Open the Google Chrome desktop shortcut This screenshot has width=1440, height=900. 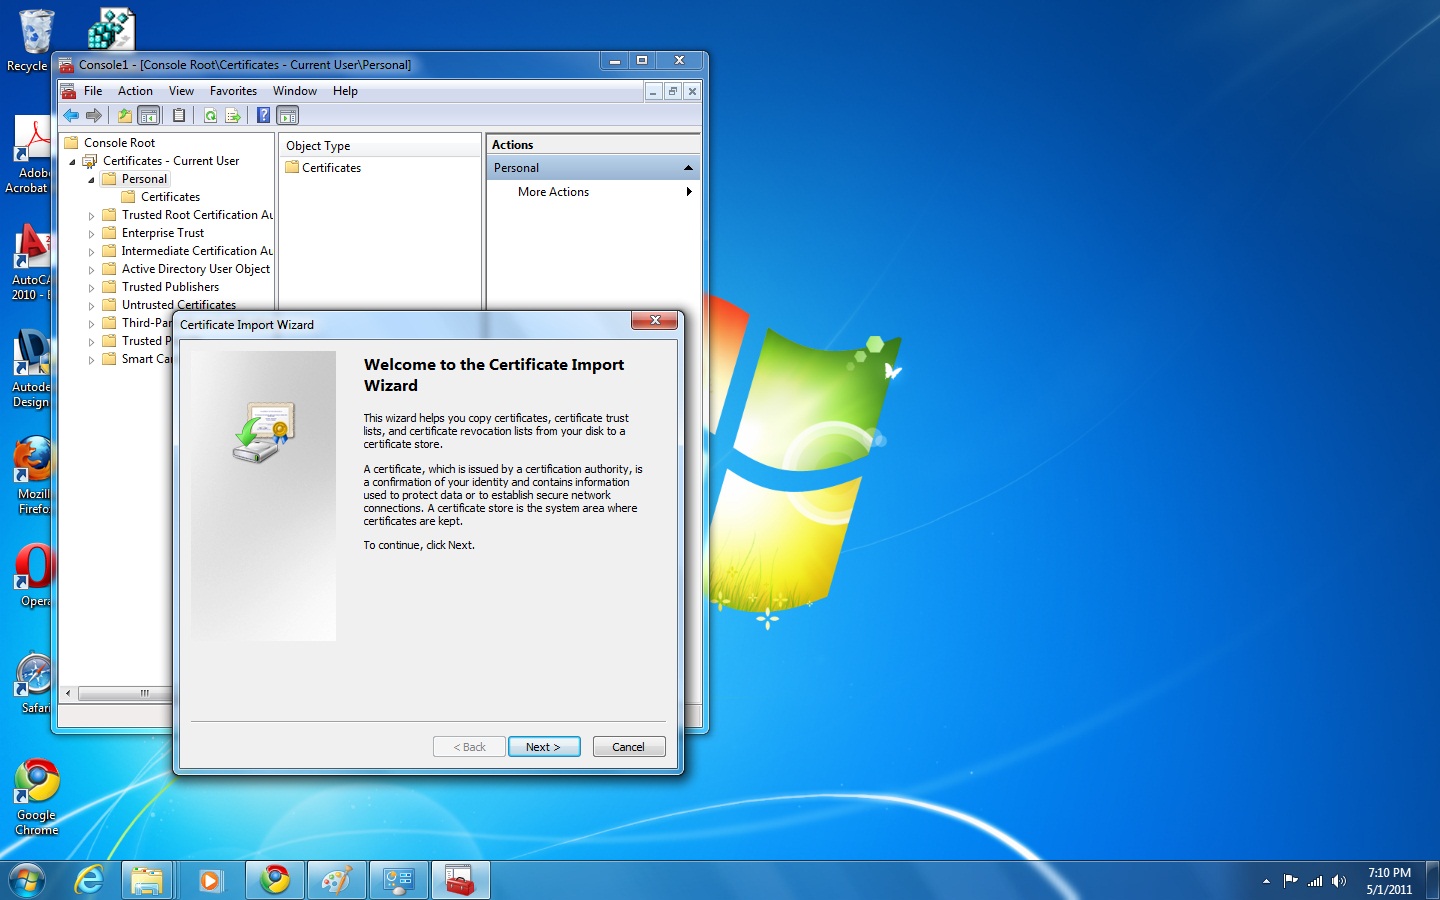tap(36, 797)
